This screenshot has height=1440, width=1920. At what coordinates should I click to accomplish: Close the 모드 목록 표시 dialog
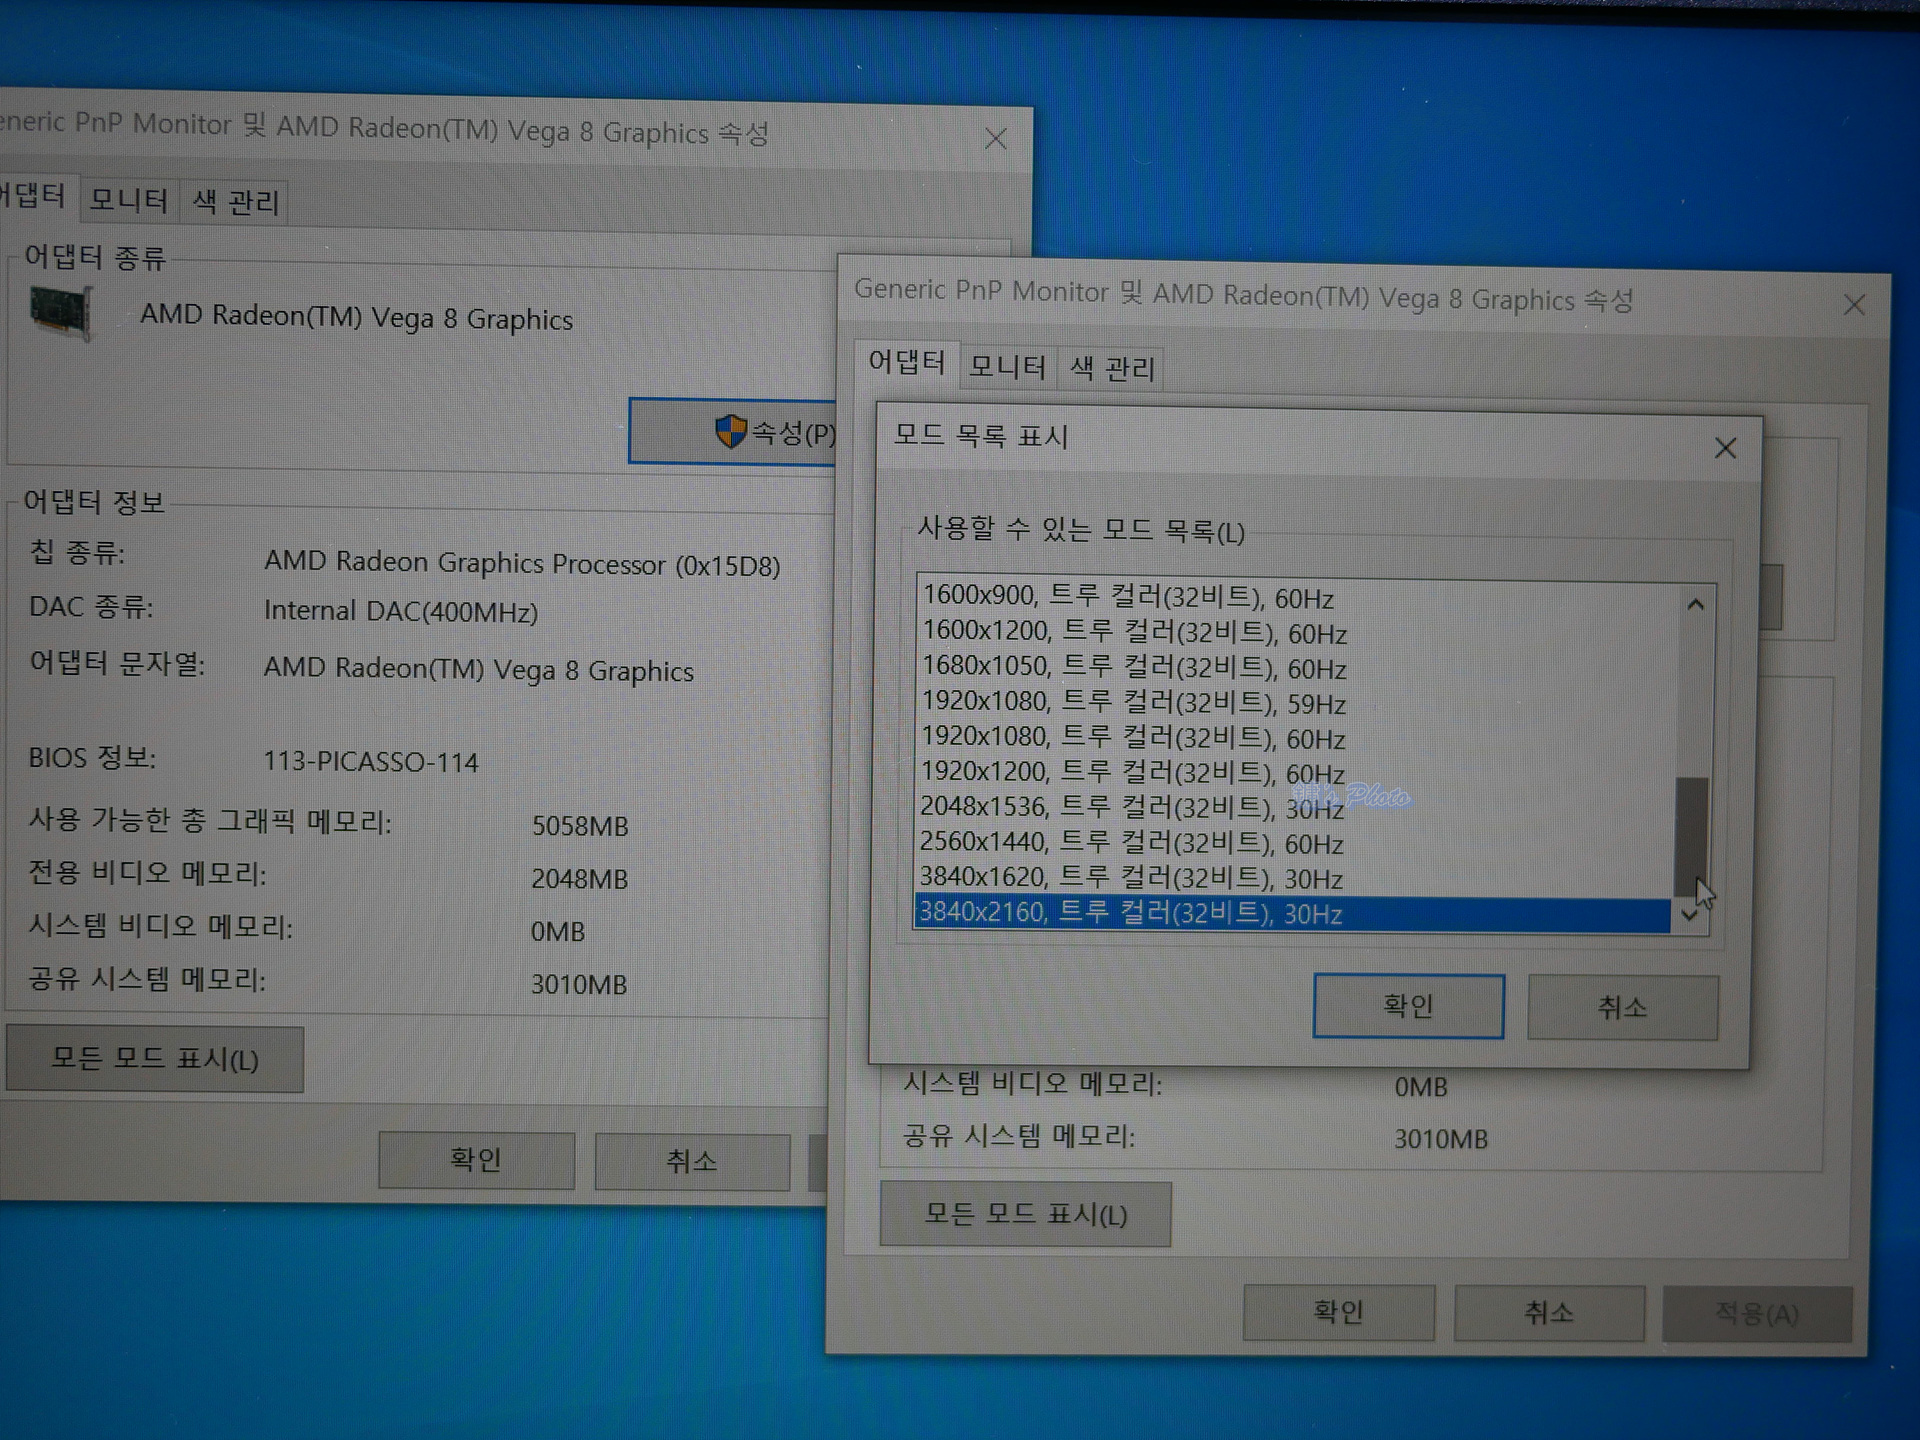(1725, 448)
